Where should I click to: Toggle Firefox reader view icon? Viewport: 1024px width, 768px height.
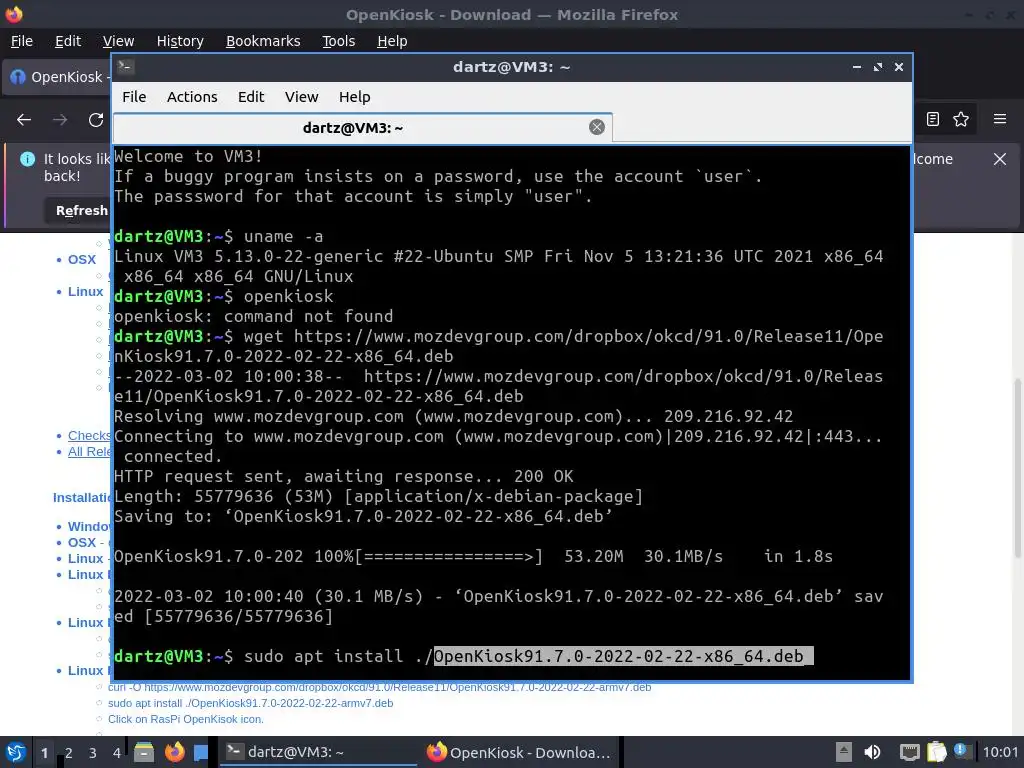pyautogui.click(x=933, y=119)
